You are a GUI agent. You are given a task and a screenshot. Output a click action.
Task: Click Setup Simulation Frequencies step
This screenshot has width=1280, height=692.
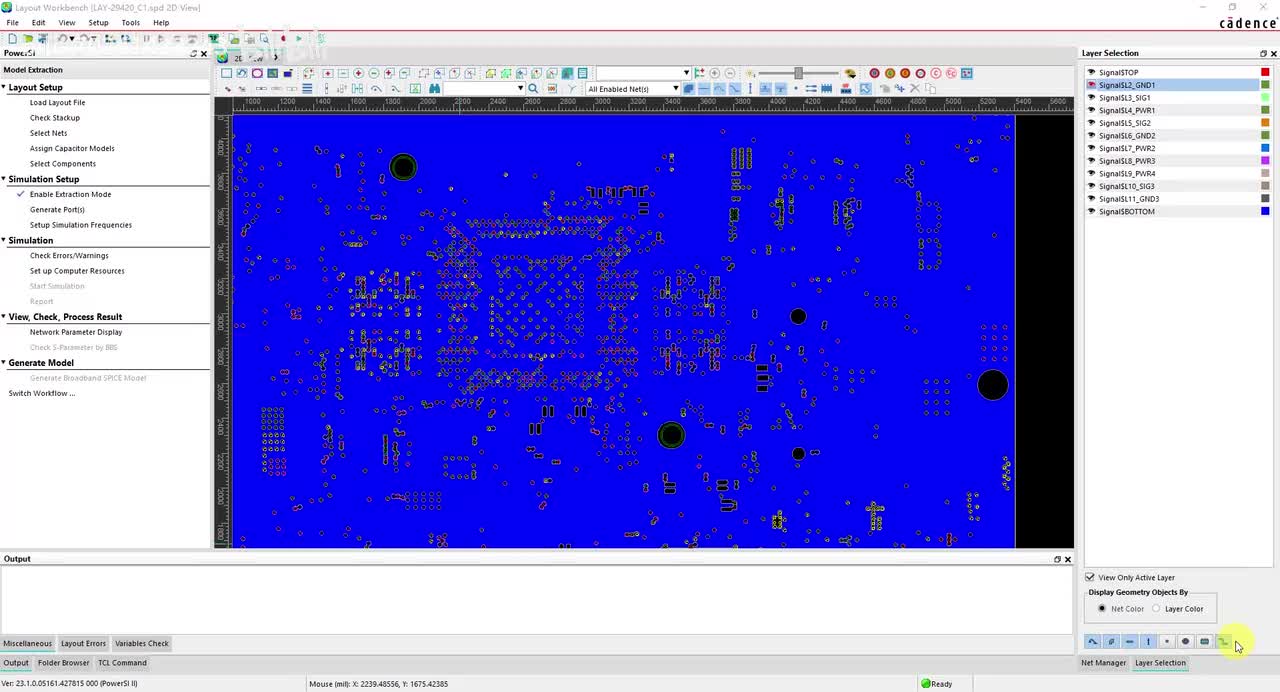(81, 225)
